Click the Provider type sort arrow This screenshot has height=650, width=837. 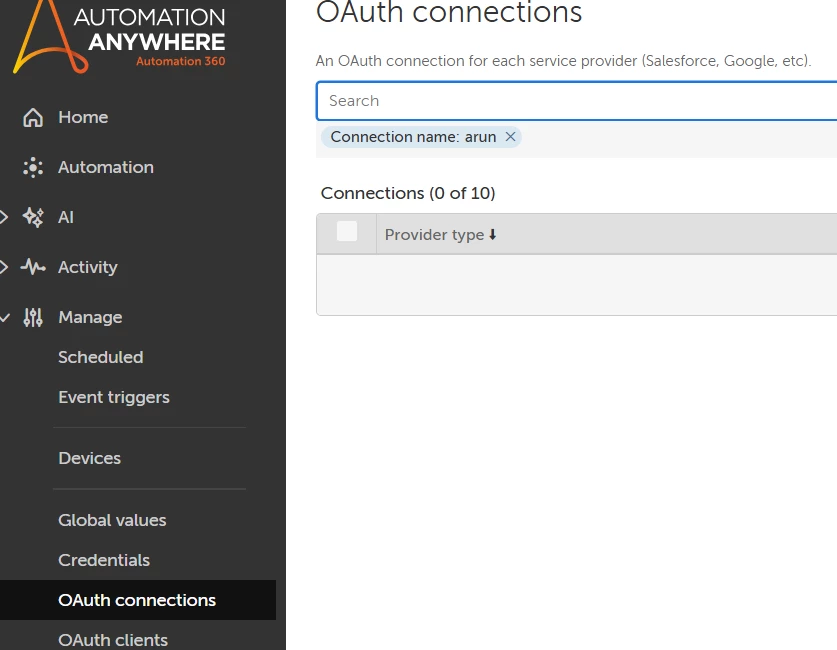(x=492, y=234)
